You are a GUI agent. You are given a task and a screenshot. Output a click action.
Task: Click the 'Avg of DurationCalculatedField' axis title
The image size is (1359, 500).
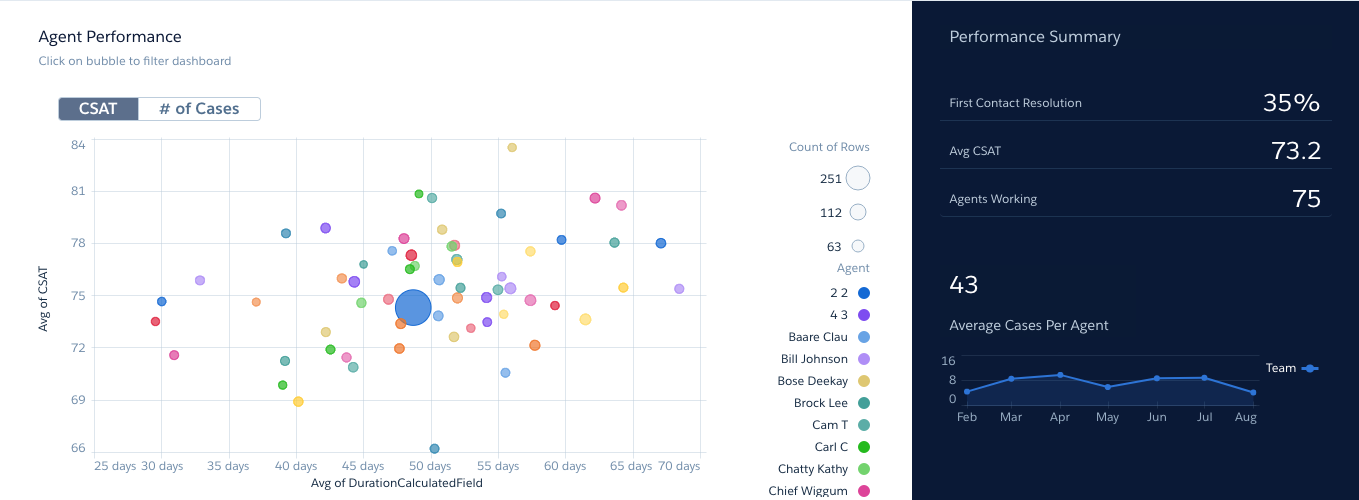click(397, 483)
